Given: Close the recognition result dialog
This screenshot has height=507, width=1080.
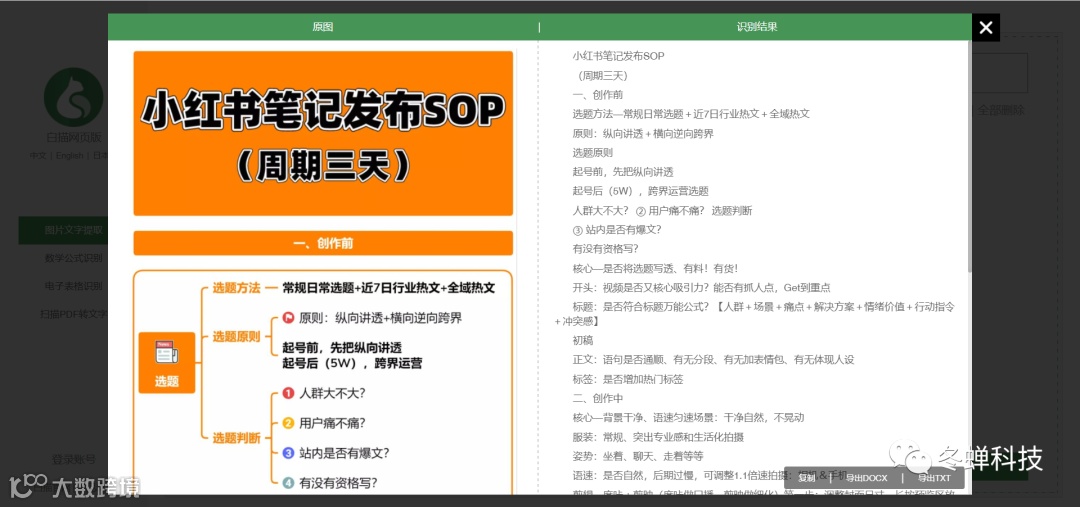Looking at the screenshot, I should click(986, 28).
